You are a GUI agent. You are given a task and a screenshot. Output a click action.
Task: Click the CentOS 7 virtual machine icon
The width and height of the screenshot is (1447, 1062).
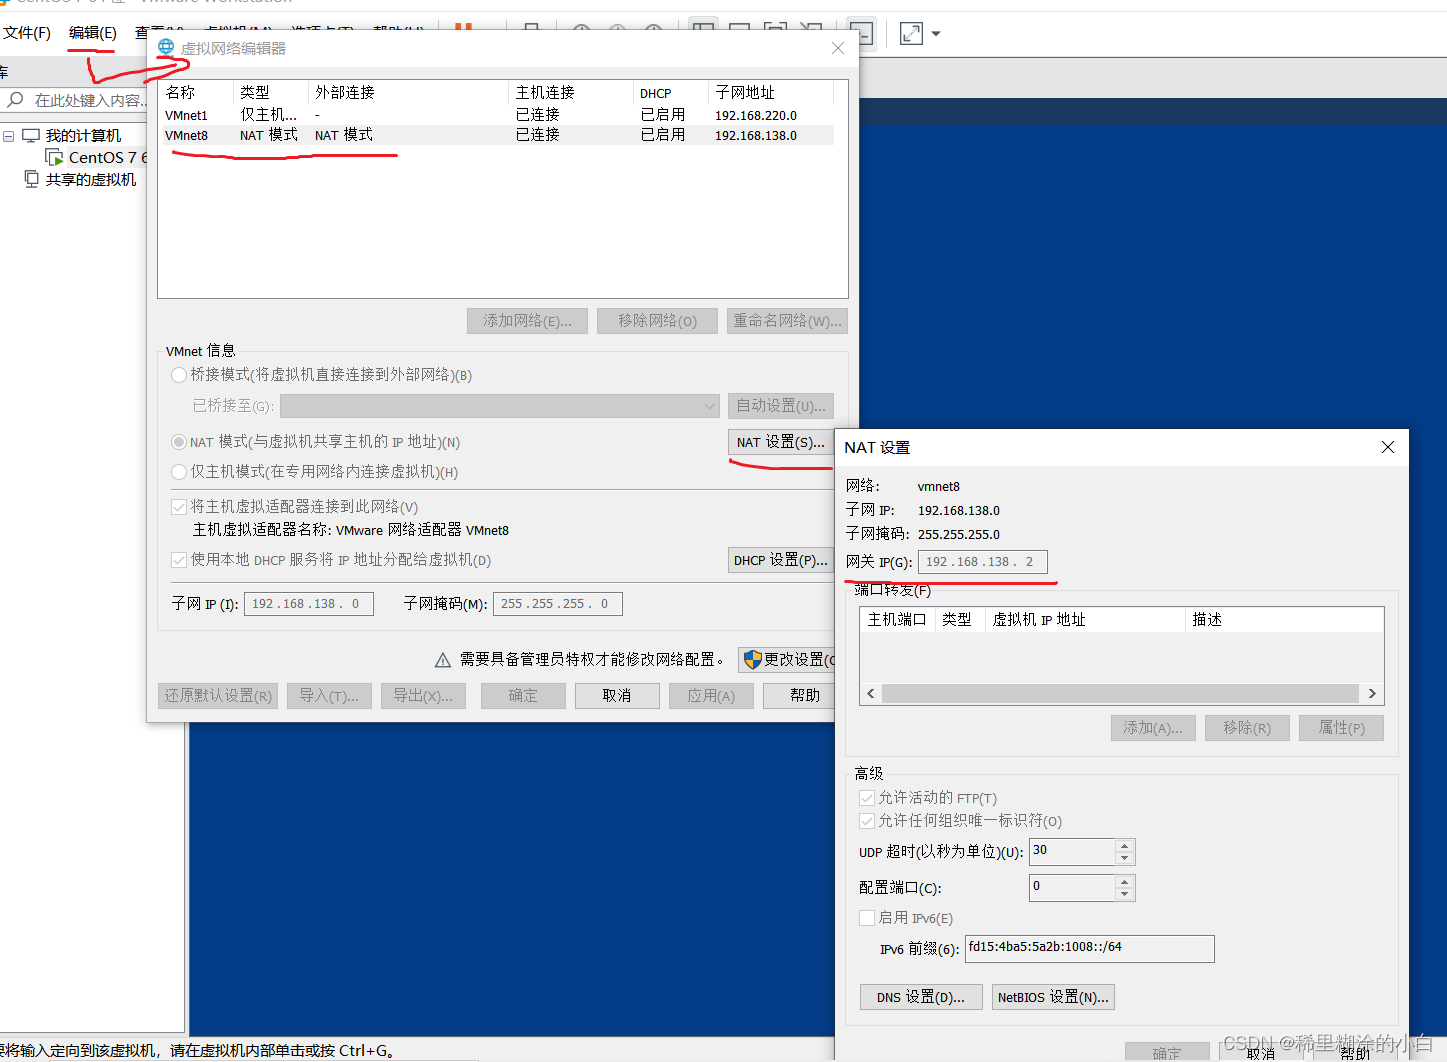point(55,158)
